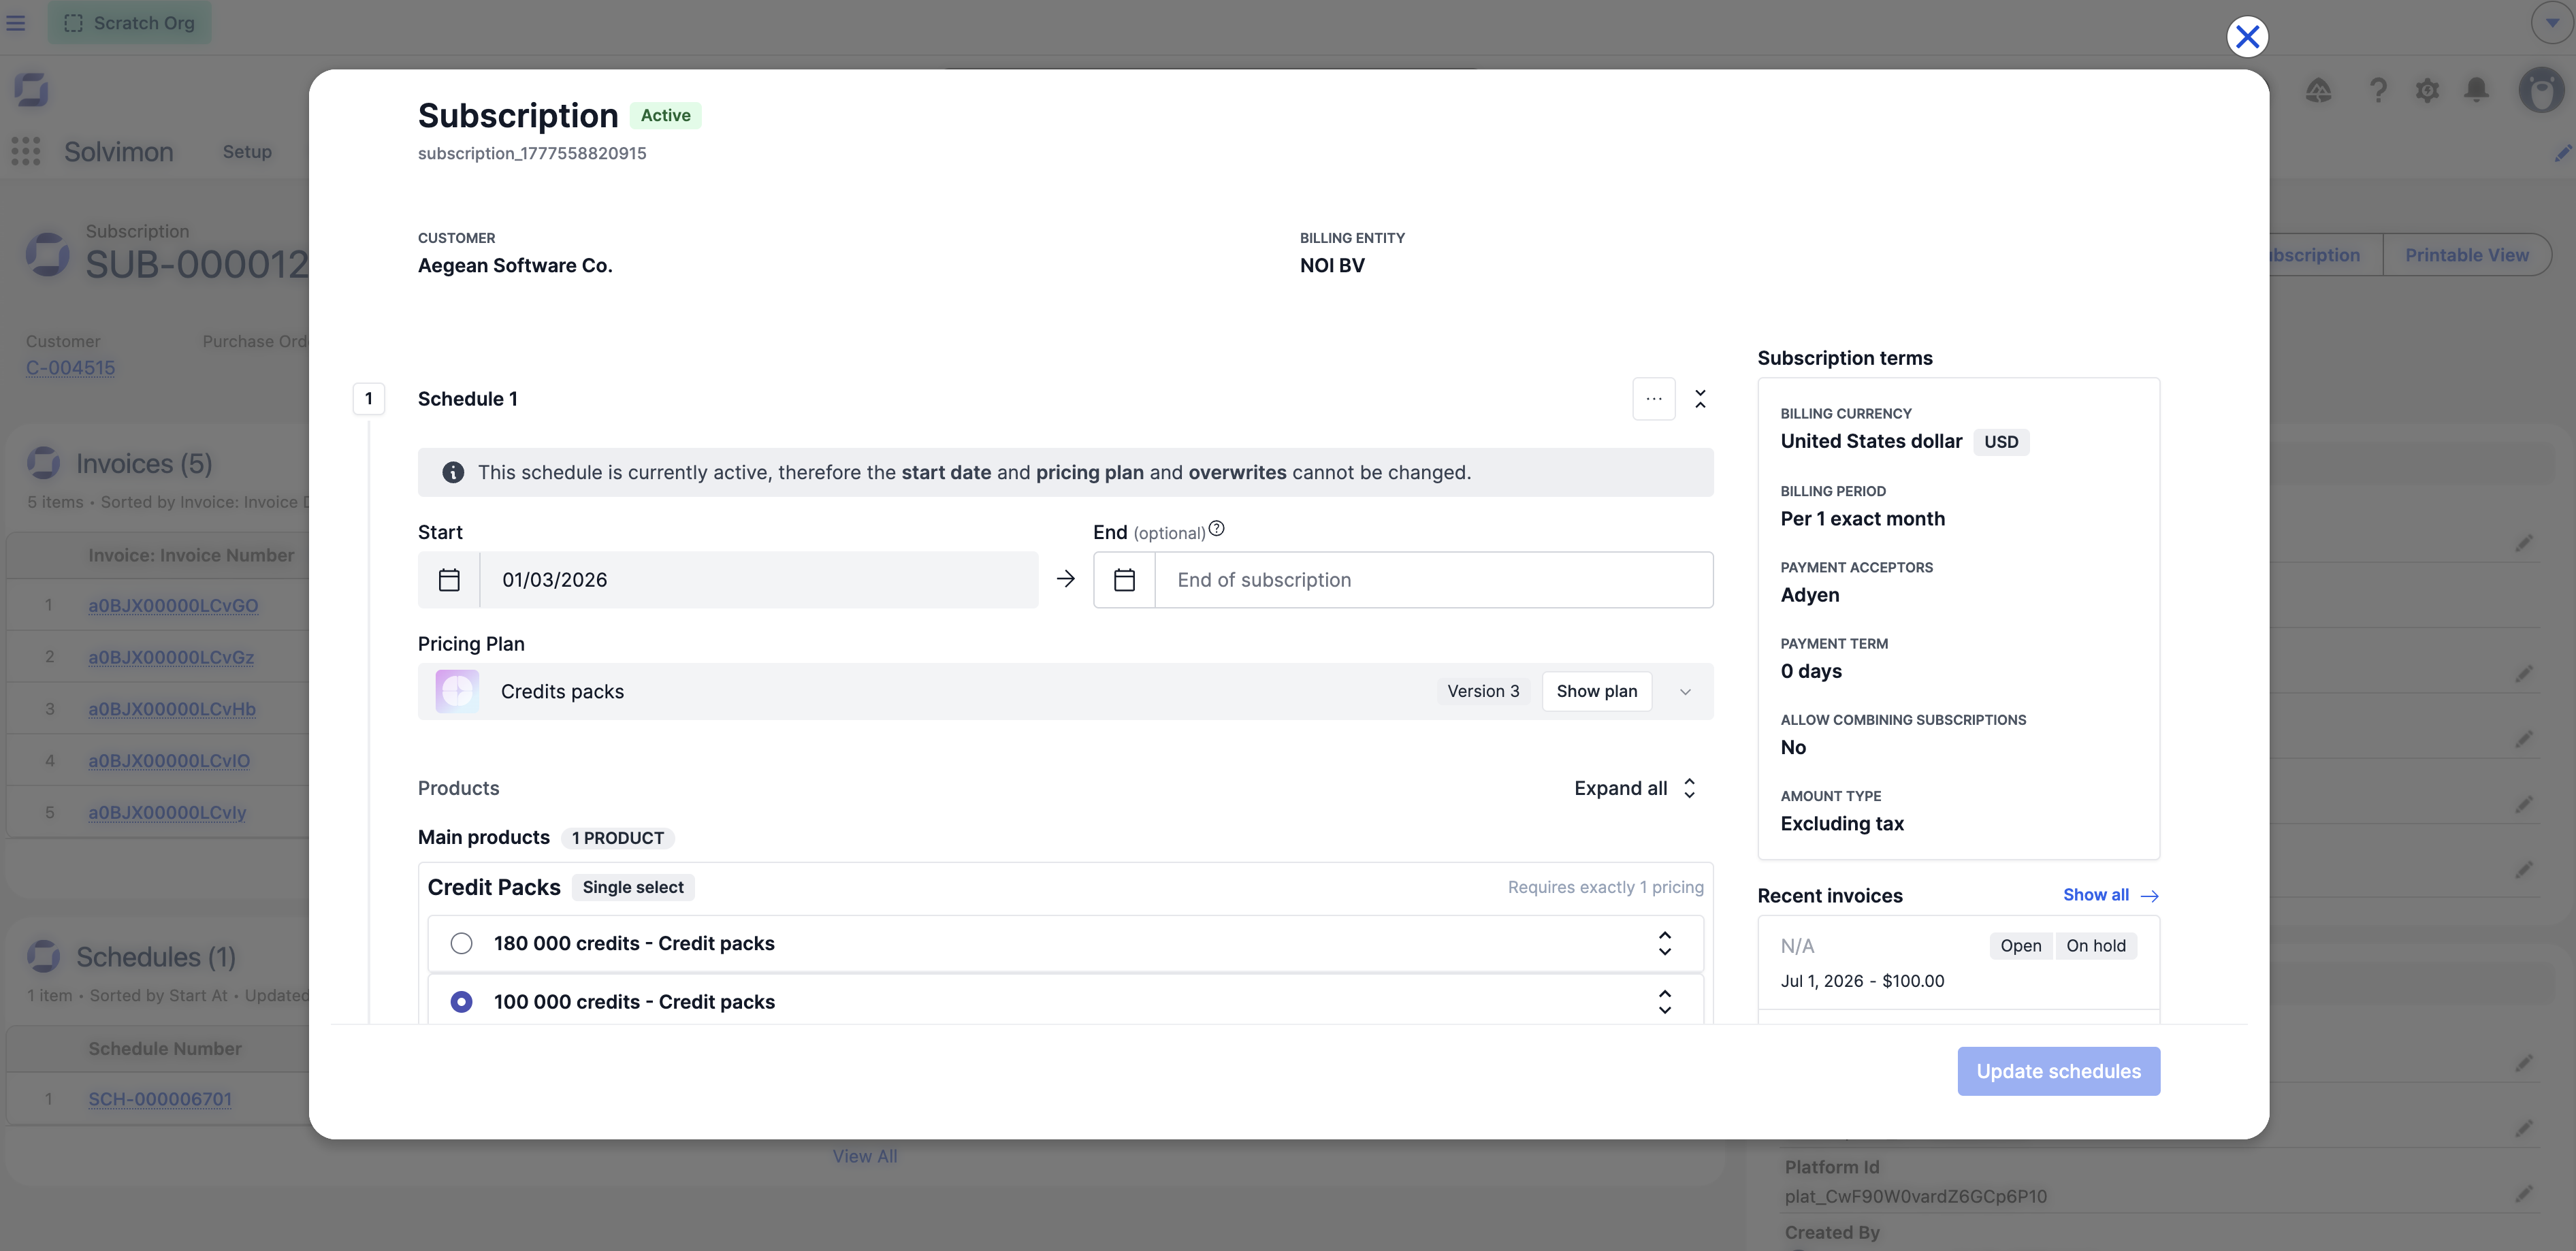Click the edit pencil at page top right
Image resolution: width=2576 pixels, height=1251 pixels.
(x=2564, y=153)
